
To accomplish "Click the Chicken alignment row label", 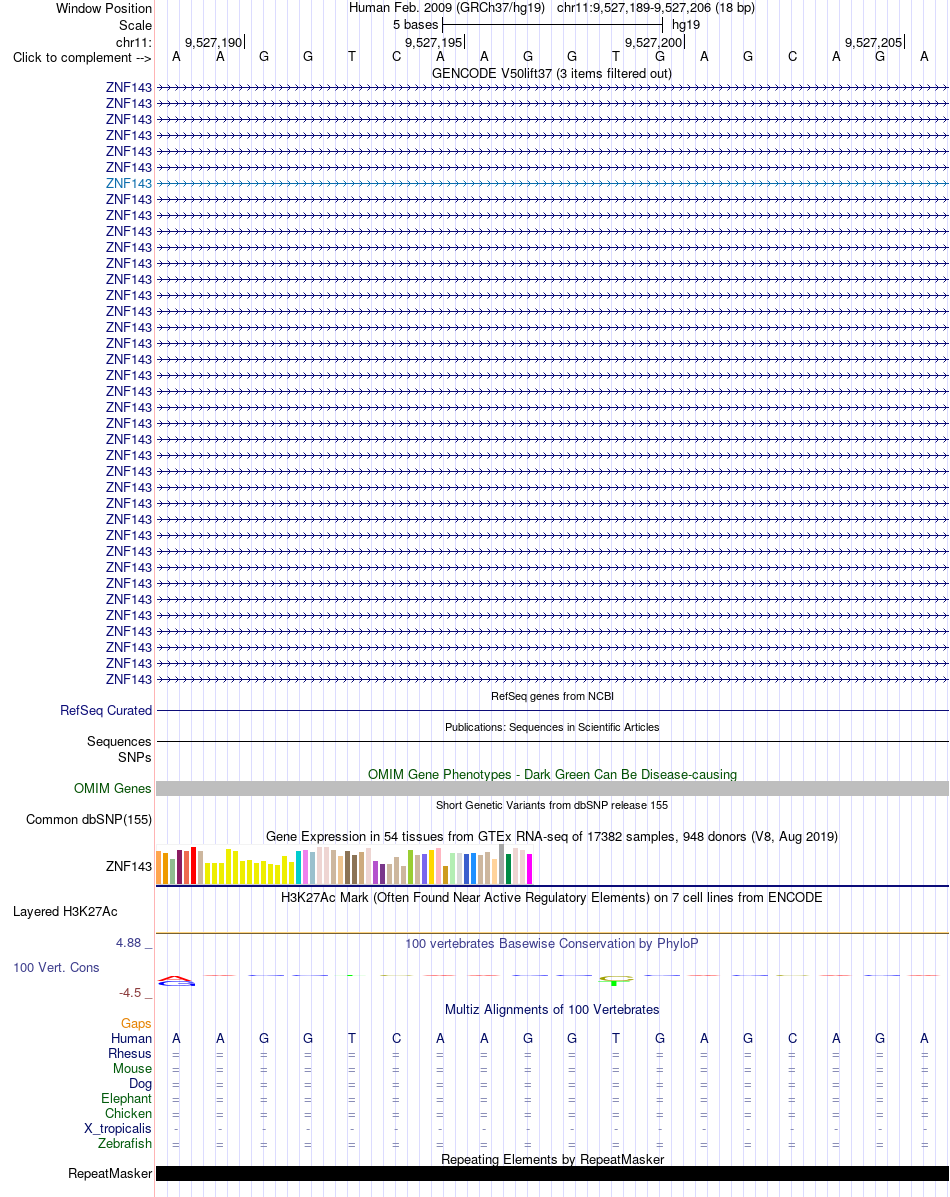I will coord(128,1114).
